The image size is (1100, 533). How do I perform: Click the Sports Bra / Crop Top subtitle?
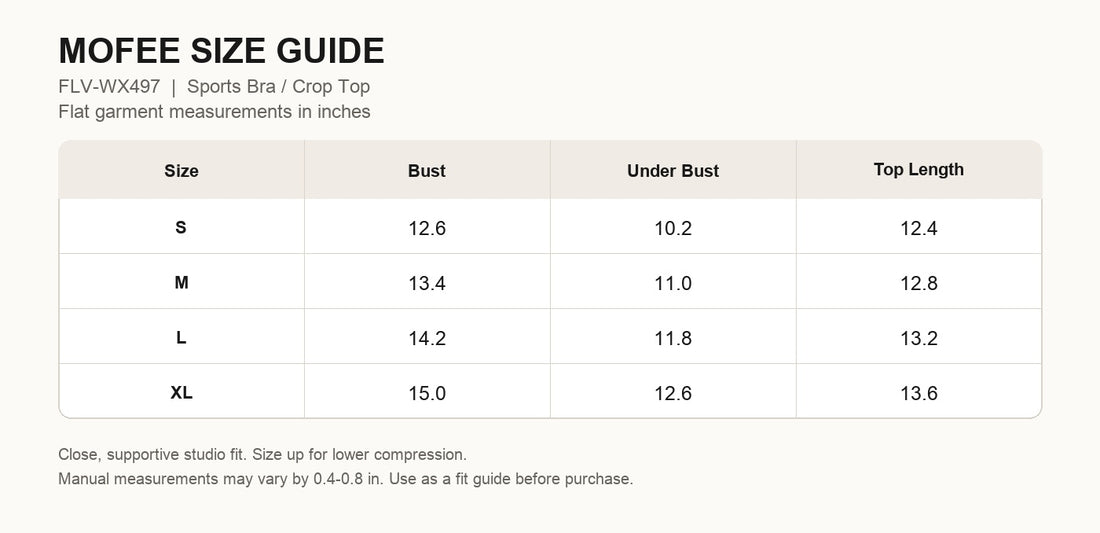pos(279,87)
